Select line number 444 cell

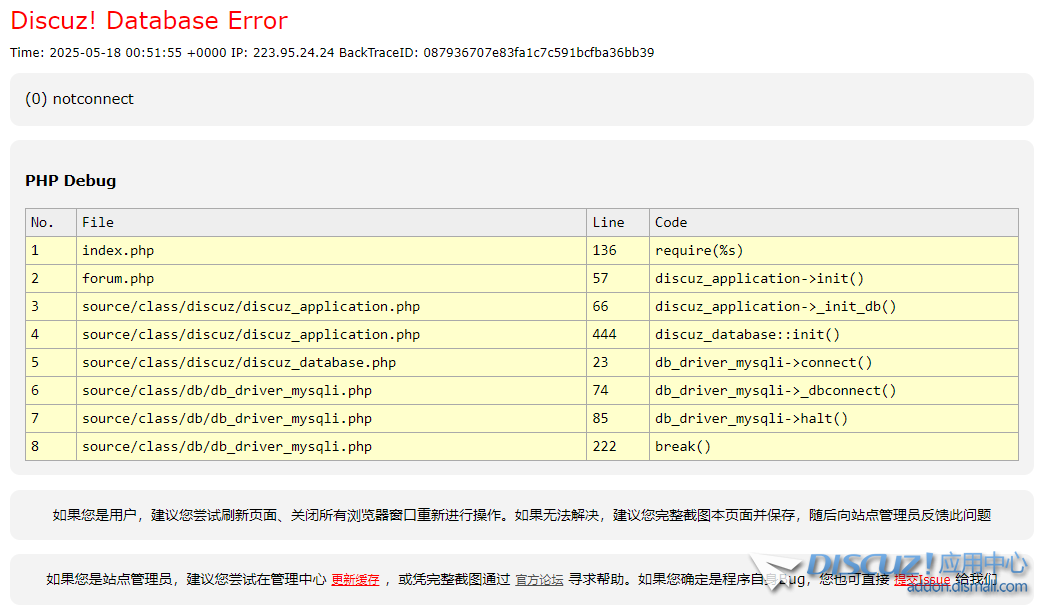[618, 334]
